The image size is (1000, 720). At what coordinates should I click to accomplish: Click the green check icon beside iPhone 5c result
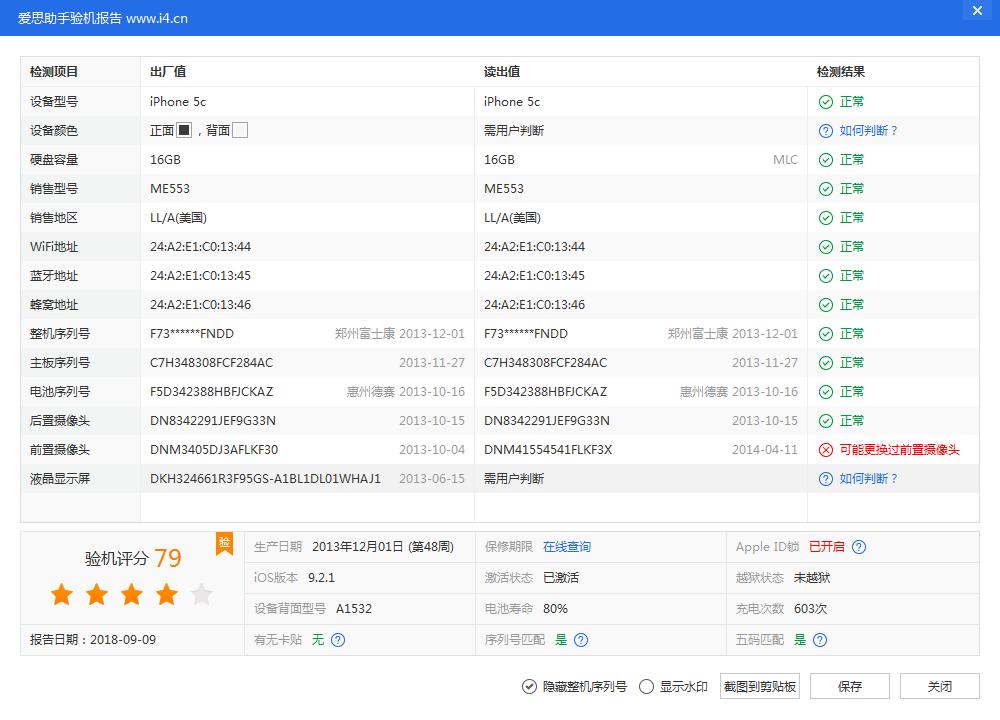tap(825, 101)
